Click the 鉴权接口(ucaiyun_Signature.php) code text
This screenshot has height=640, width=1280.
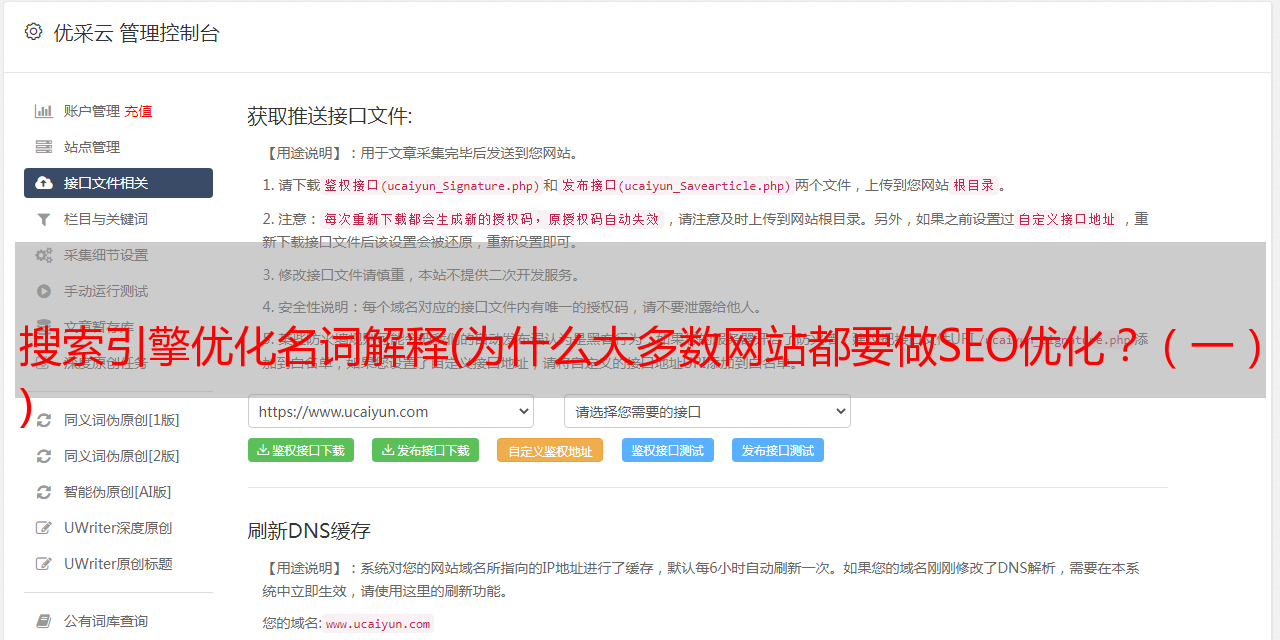431,185
